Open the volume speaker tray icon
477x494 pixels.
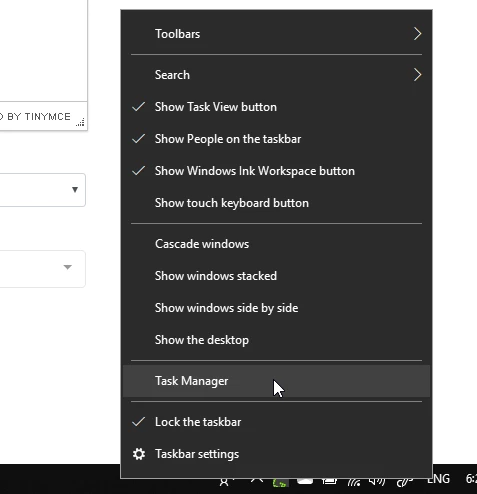(x=377, y=482)
